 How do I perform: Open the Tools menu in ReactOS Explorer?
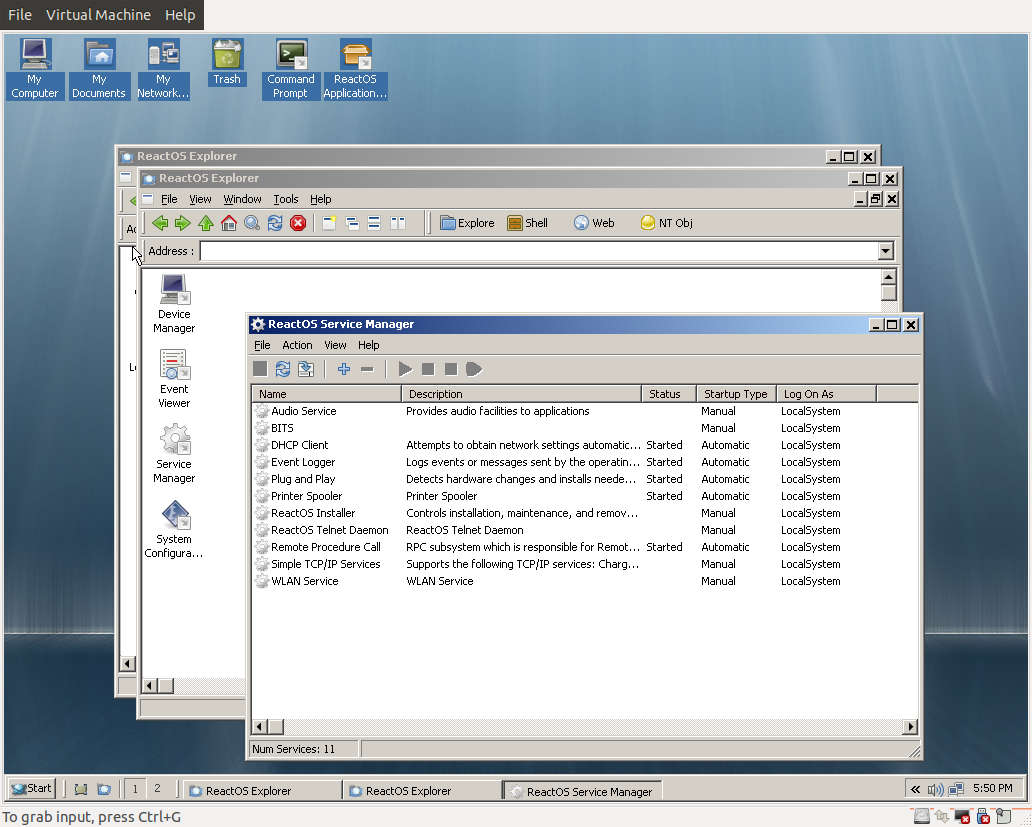[x=286, y=198]
